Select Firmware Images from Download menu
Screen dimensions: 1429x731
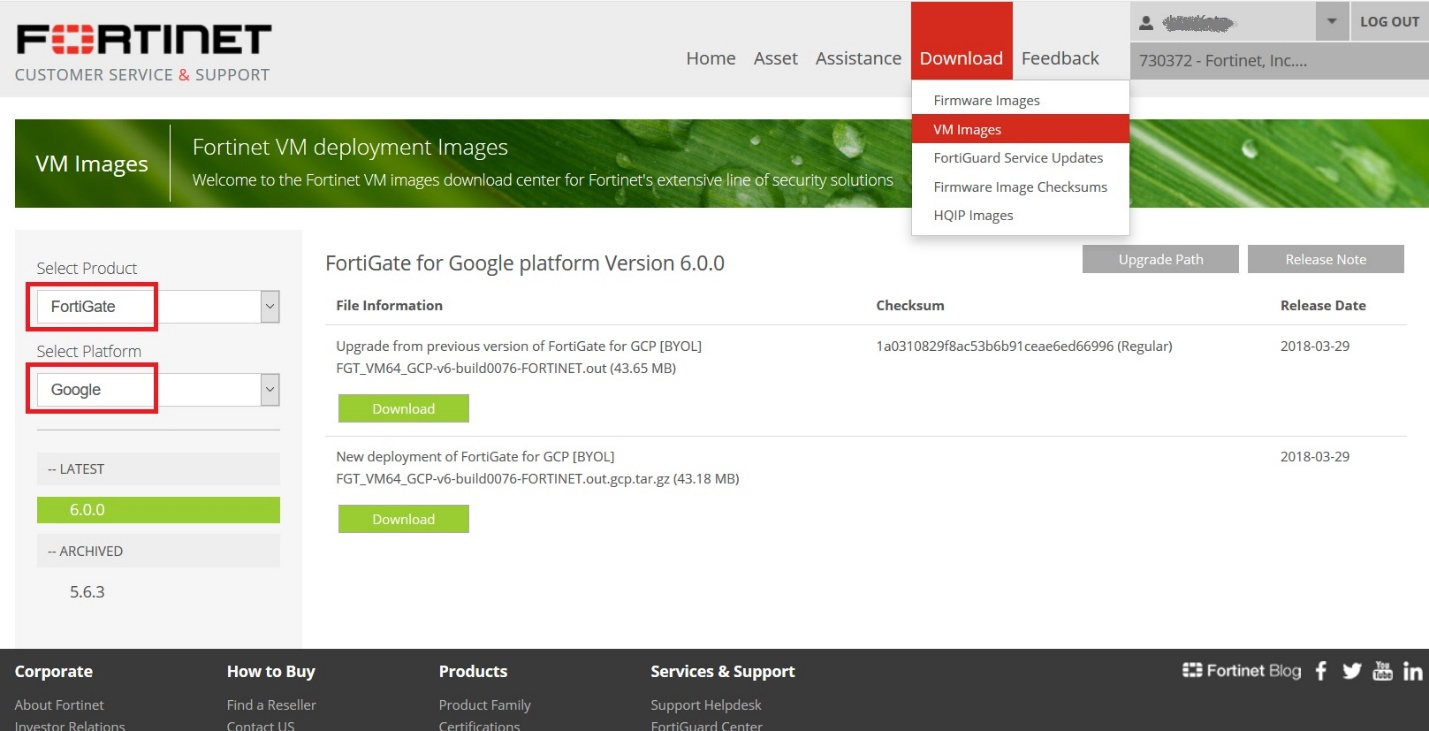[x=986, y=100]
